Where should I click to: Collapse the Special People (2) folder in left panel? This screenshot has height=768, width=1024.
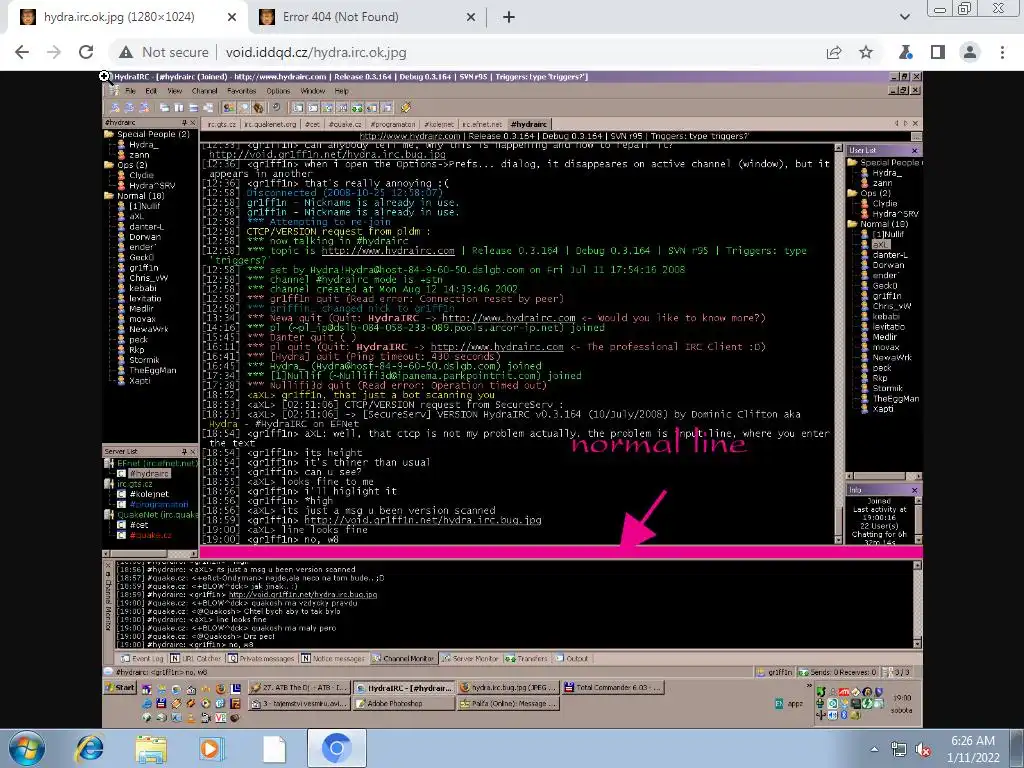(x=109, y=135)
